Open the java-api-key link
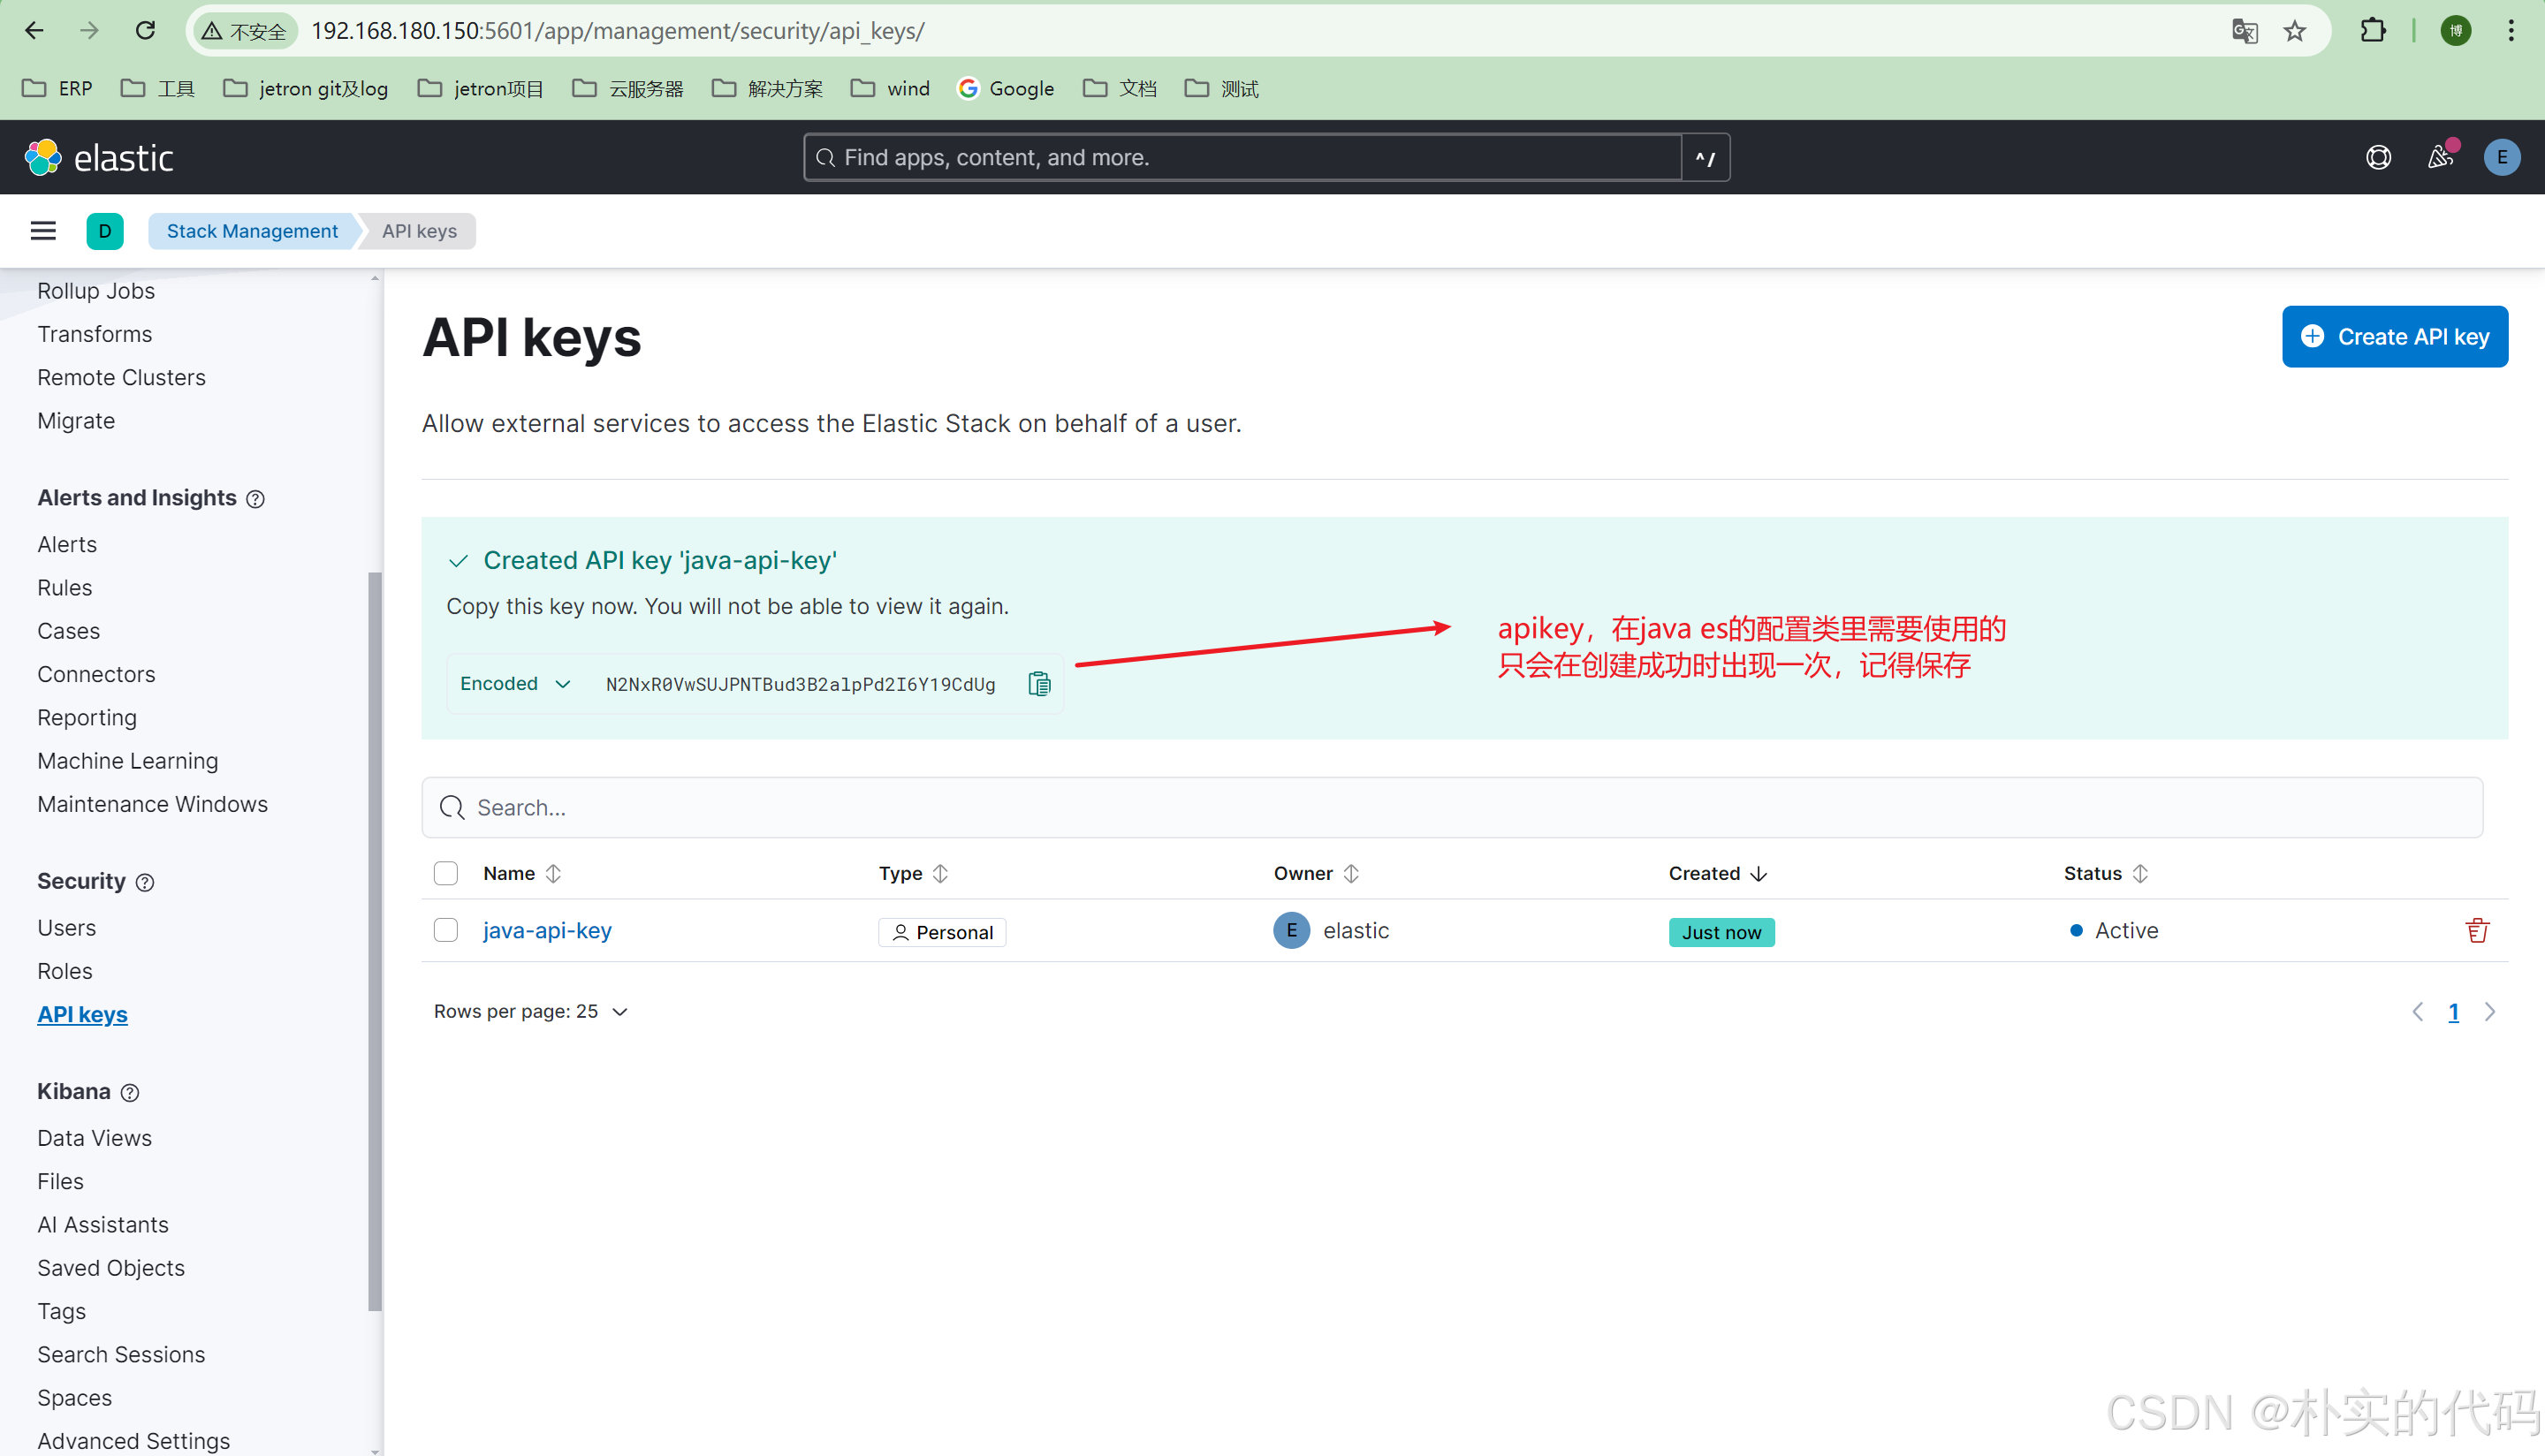The width and height of the screenshot is (2545, 1456). click(547, 931)
